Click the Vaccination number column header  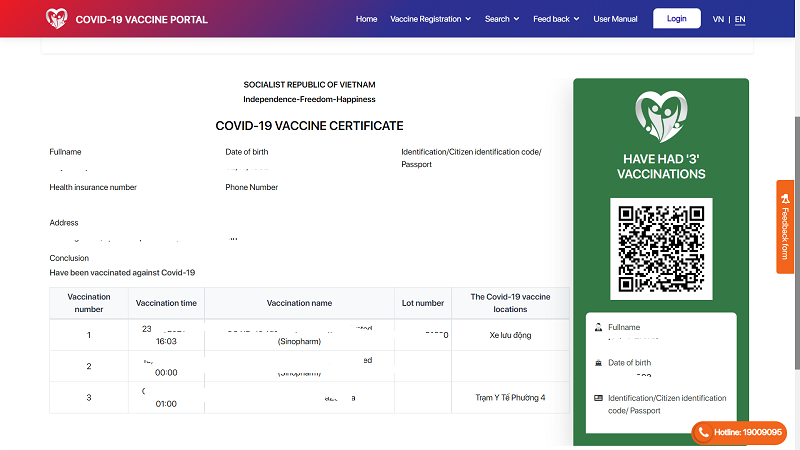pyautogui.click(x=89, y=303)
